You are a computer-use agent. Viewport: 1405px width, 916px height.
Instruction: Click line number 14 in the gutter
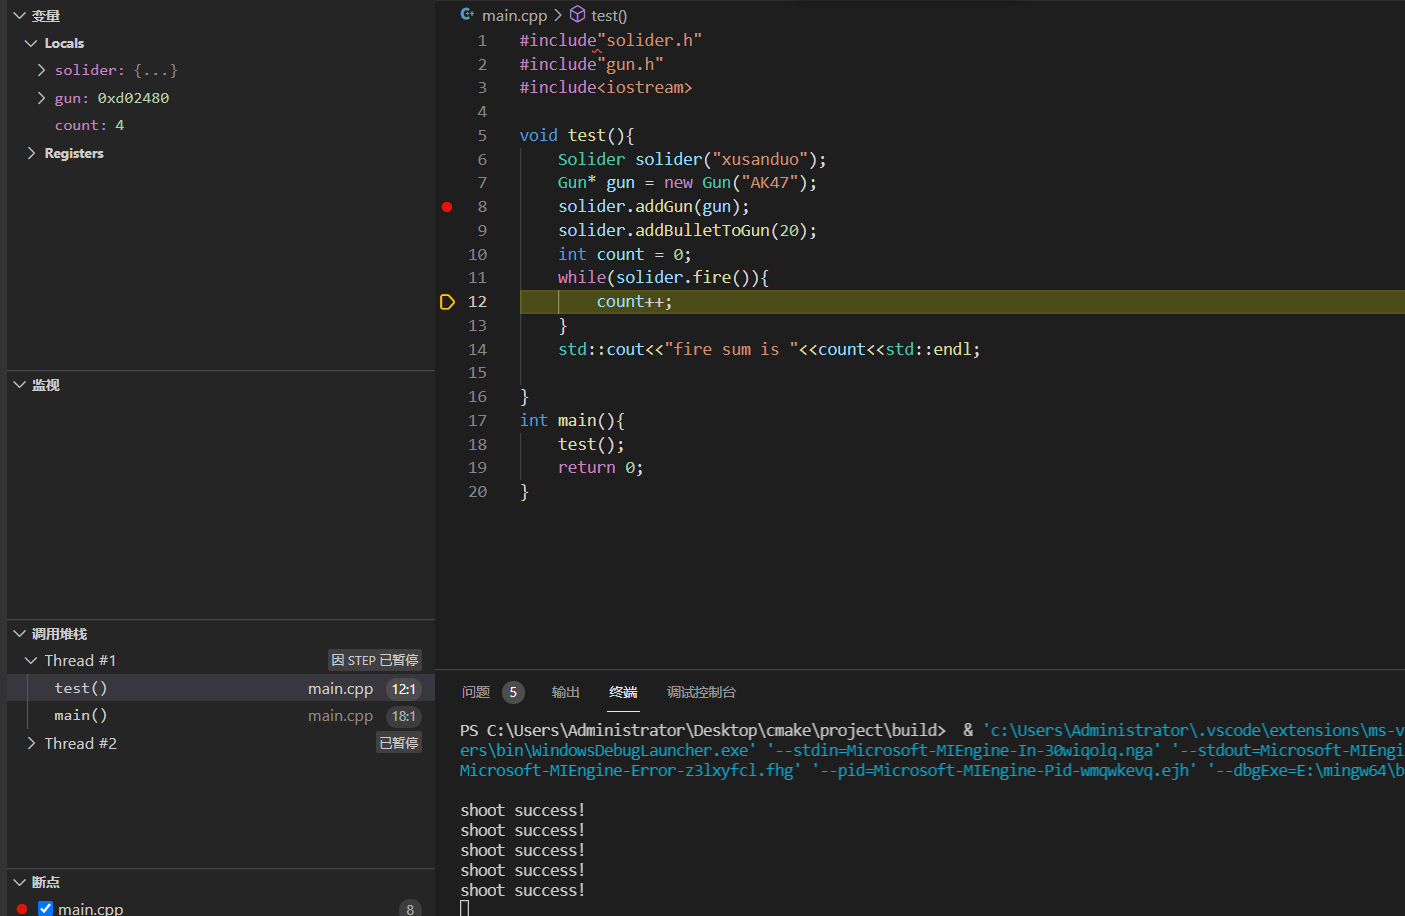coord(477,350)
